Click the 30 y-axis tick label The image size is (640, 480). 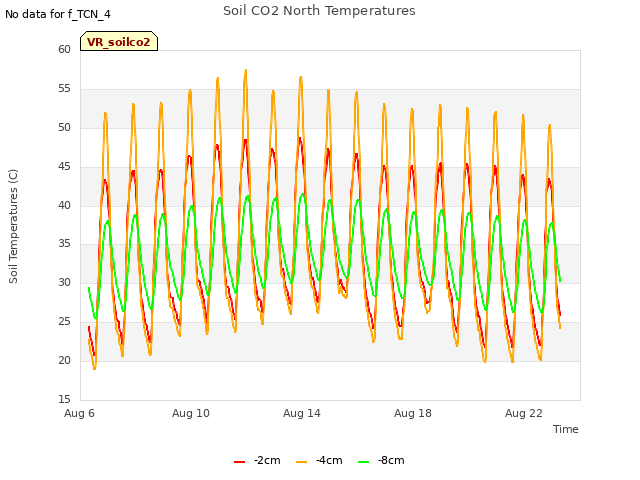pyautogui.click(x=64, y=282)
